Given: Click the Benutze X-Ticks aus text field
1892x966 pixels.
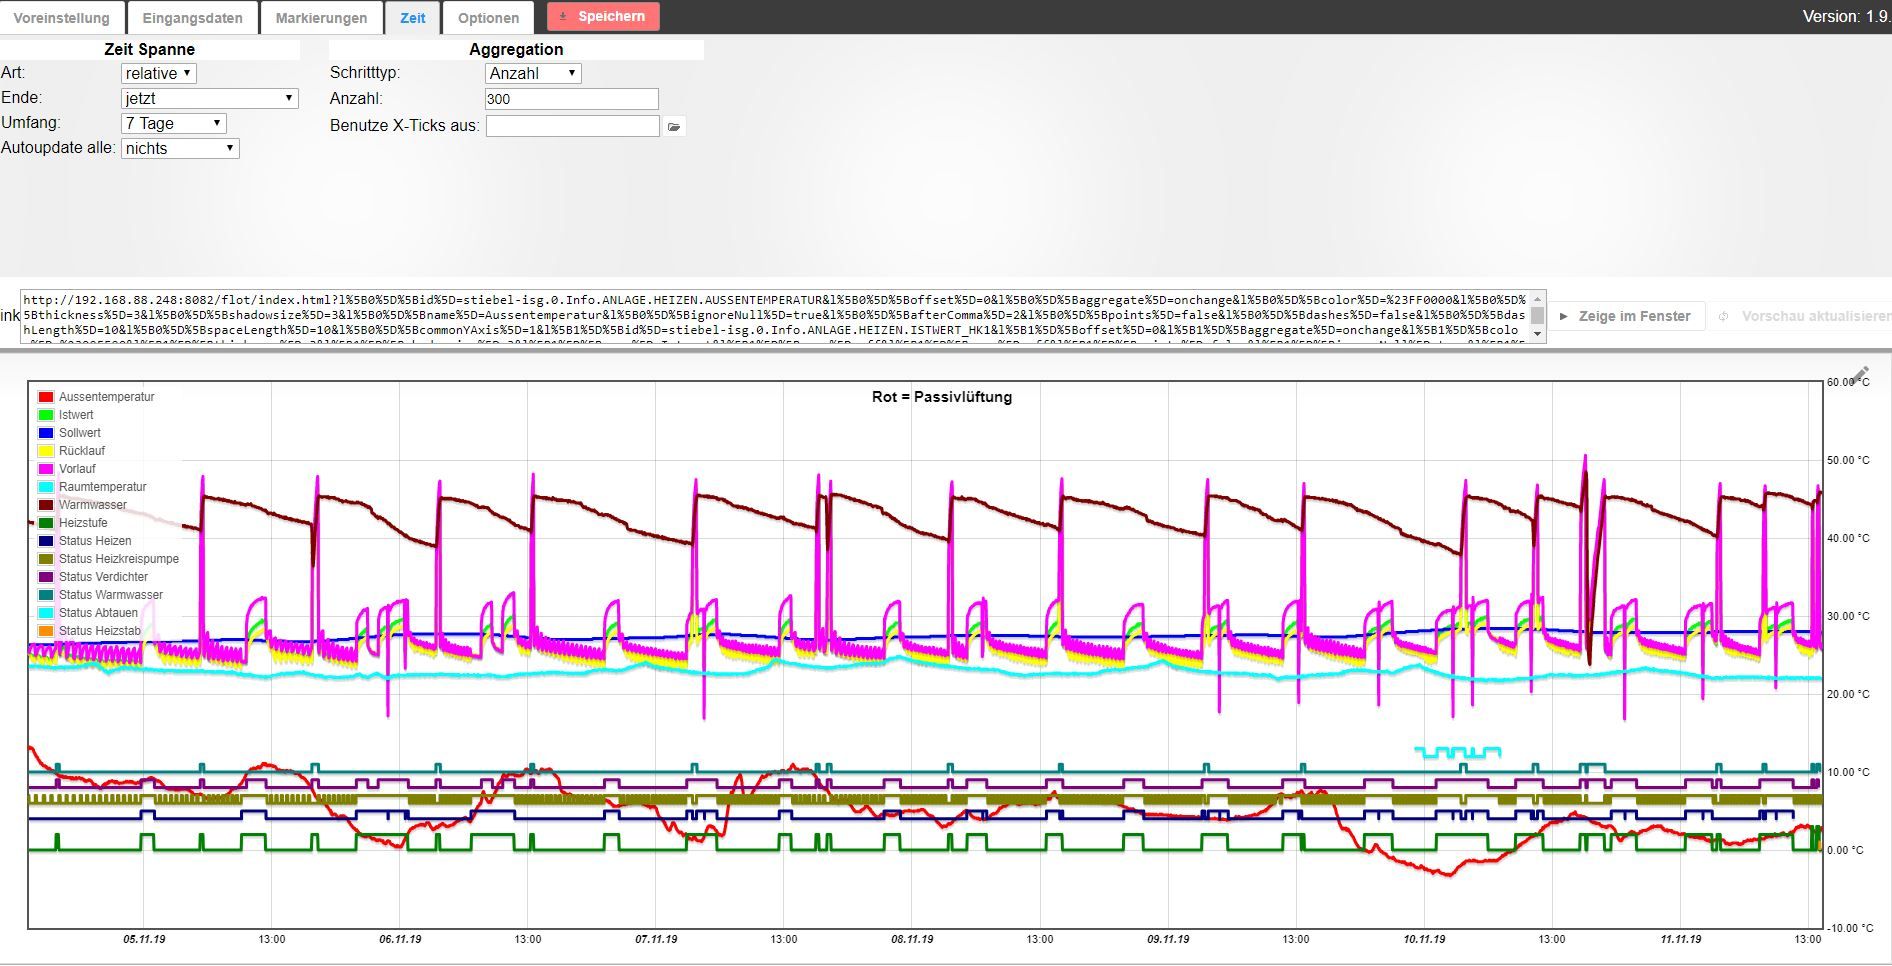Looking at the screenshot, I should tap(572, 126).
